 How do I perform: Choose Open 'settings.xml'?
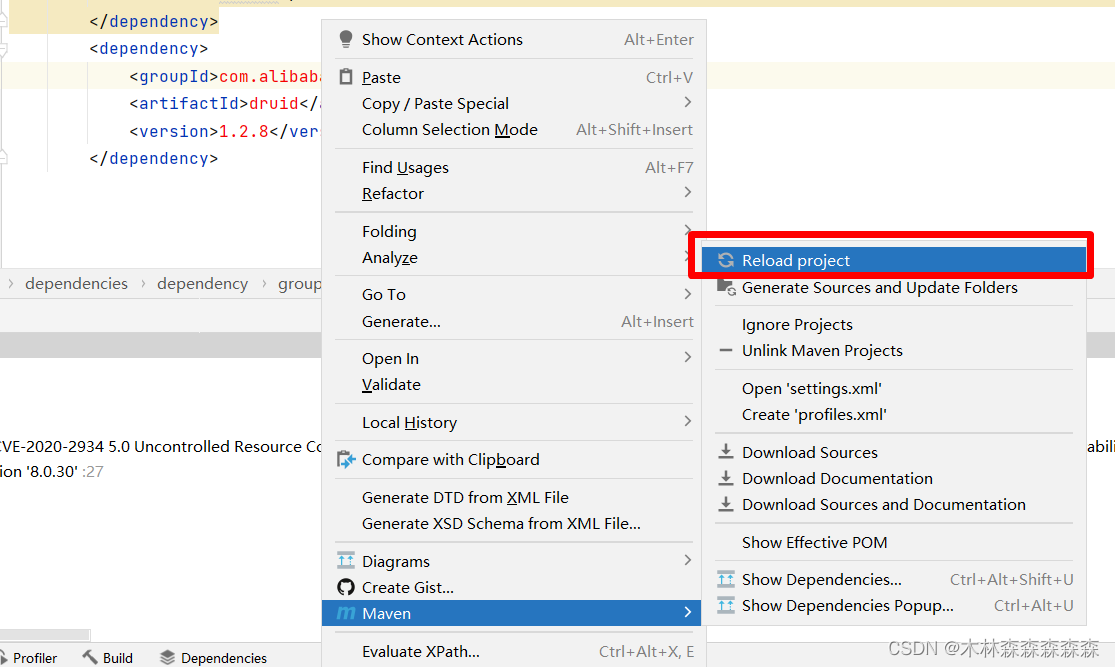894,388
